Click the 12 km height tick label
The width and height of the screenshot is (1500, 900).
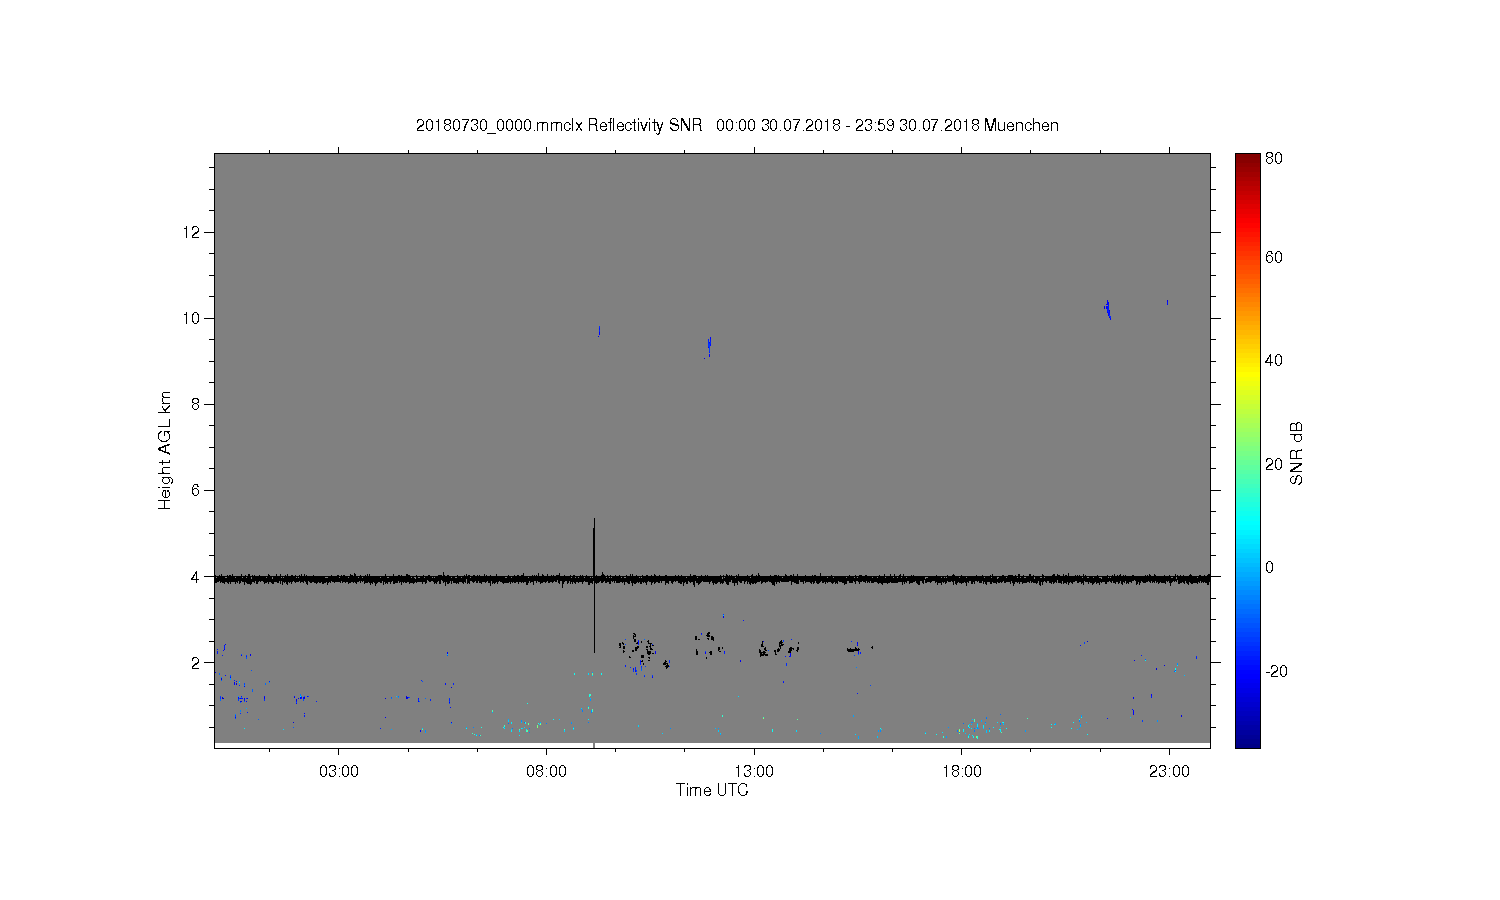tap(192, 233)
